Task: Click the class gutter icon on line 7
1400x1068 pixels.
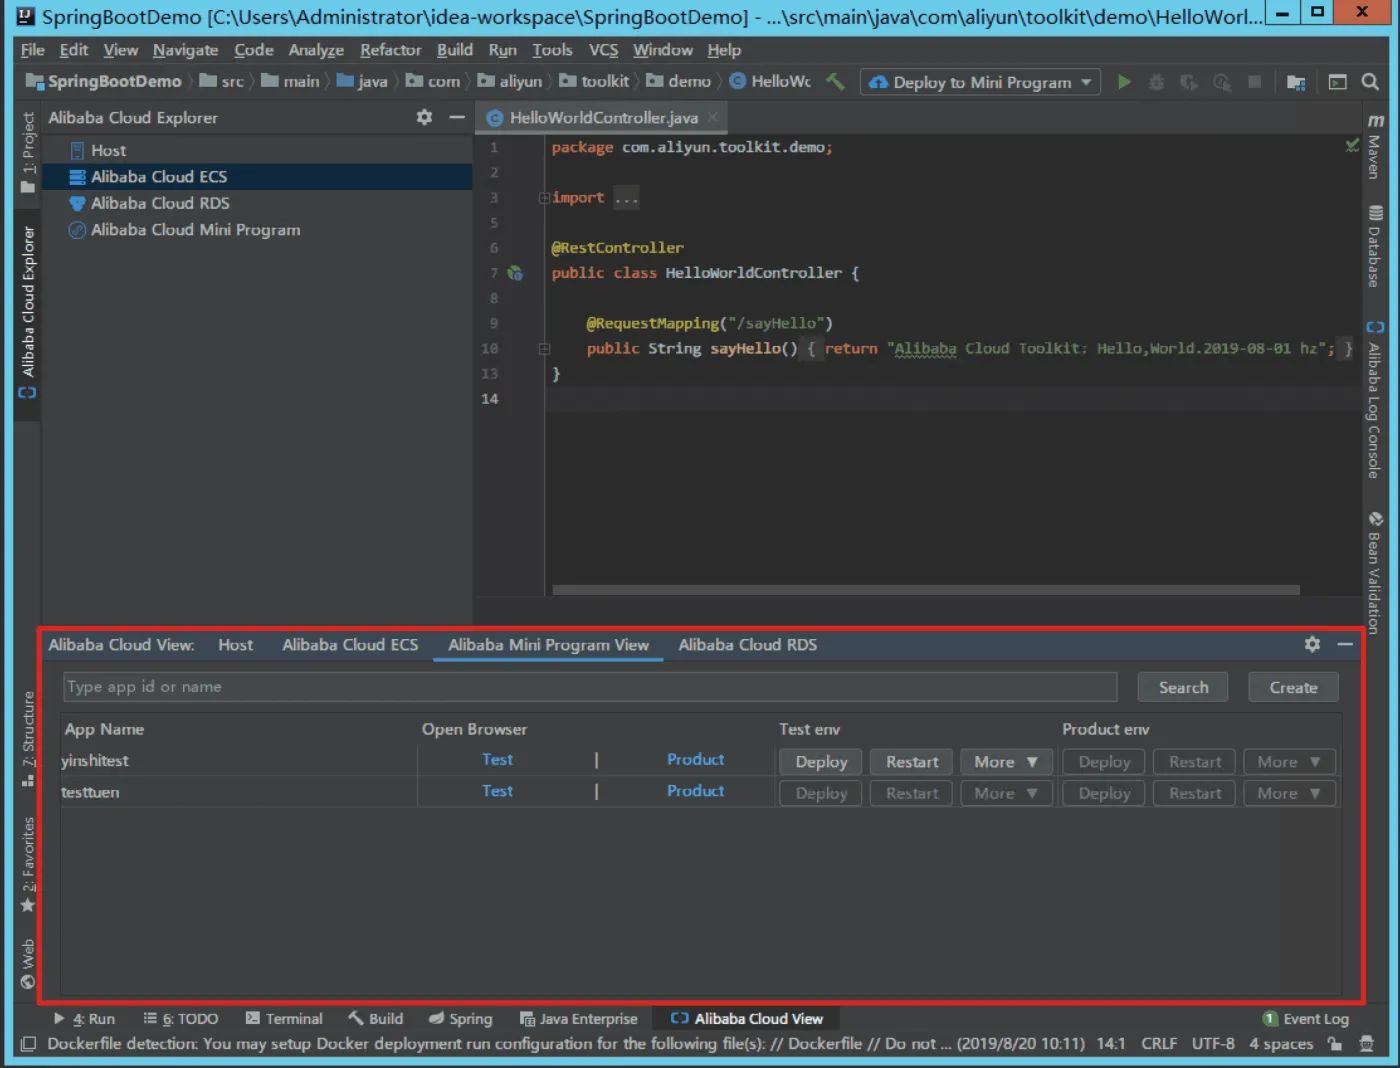Action: click(515, 273)
